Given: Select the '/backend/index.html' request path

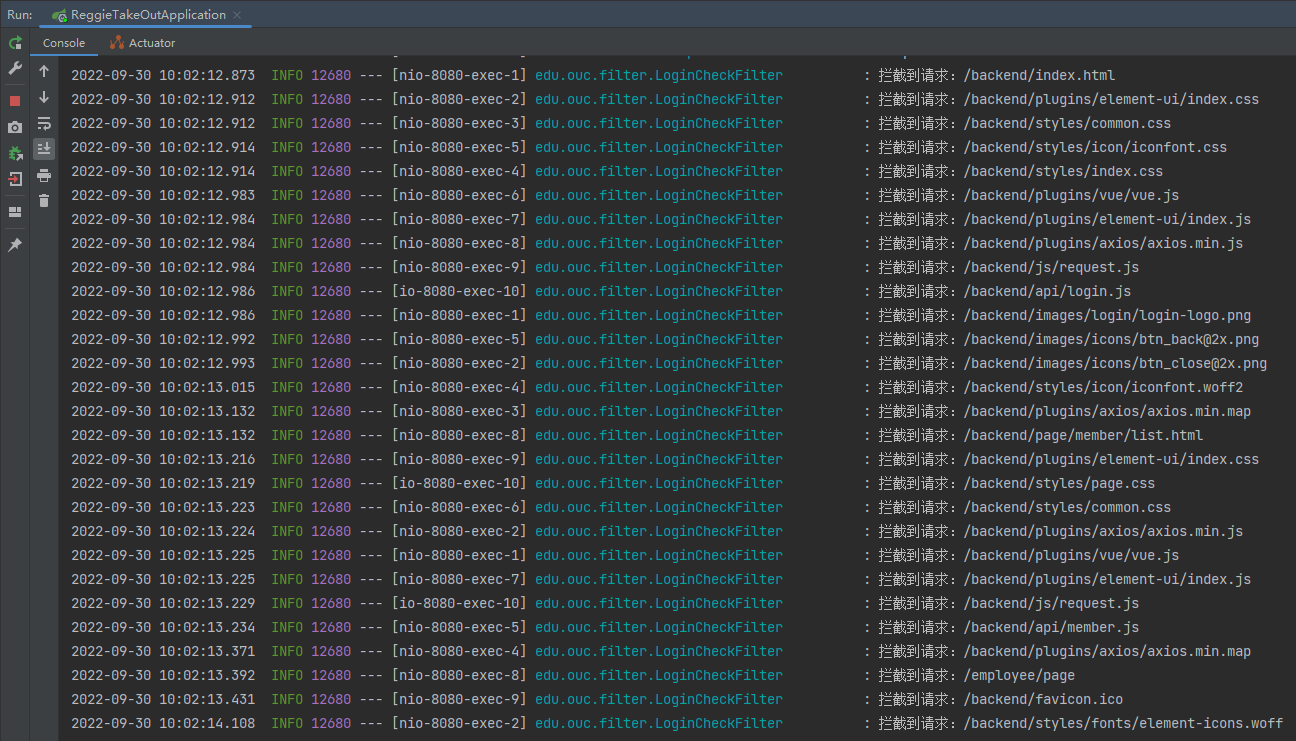Looking at the screenshot, I should [1039, 75].
